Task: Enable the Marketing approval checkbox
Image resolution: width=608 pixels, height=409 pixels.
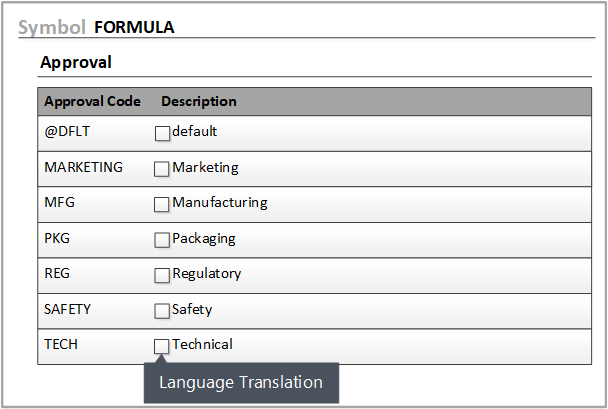Action: click(162, 169)
